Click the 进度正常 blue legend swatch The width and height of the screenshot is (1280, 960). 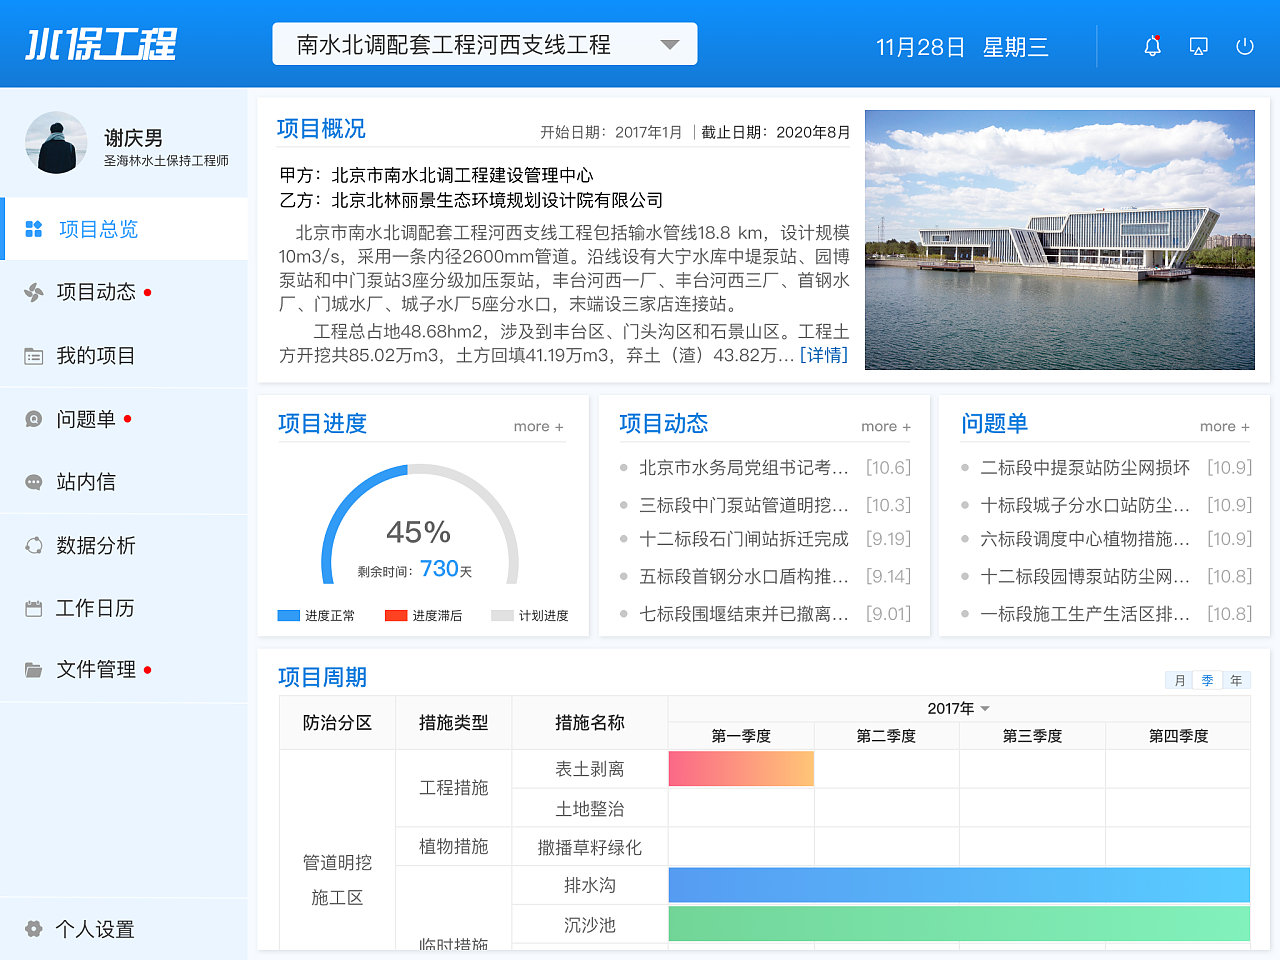[x=289, y=616]
